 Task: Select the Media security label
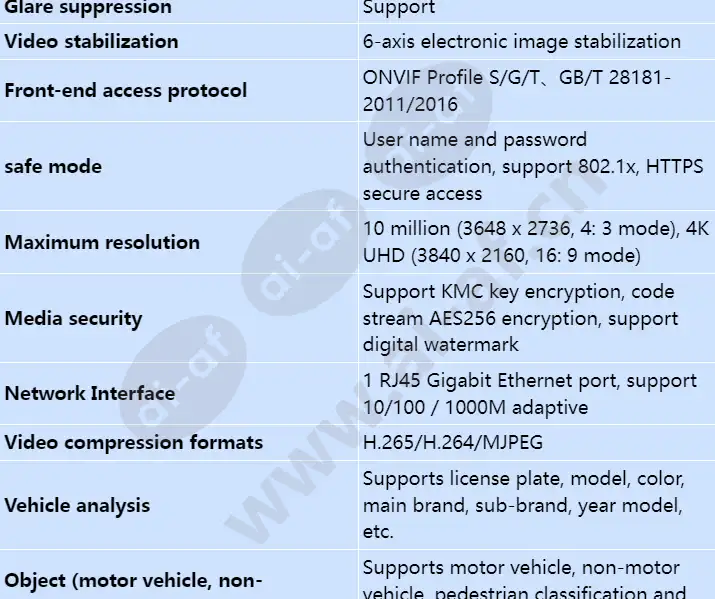(x=73, y=318)
